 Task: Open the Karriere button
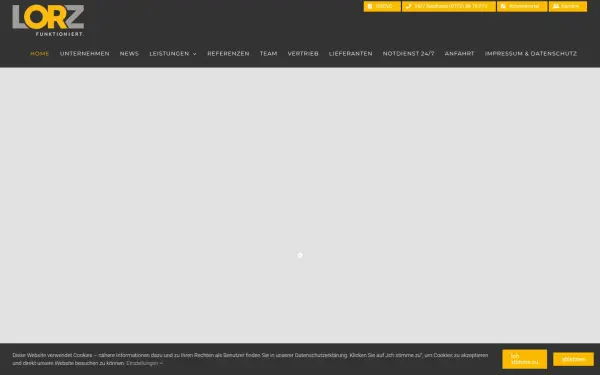[x=567, y=7]
